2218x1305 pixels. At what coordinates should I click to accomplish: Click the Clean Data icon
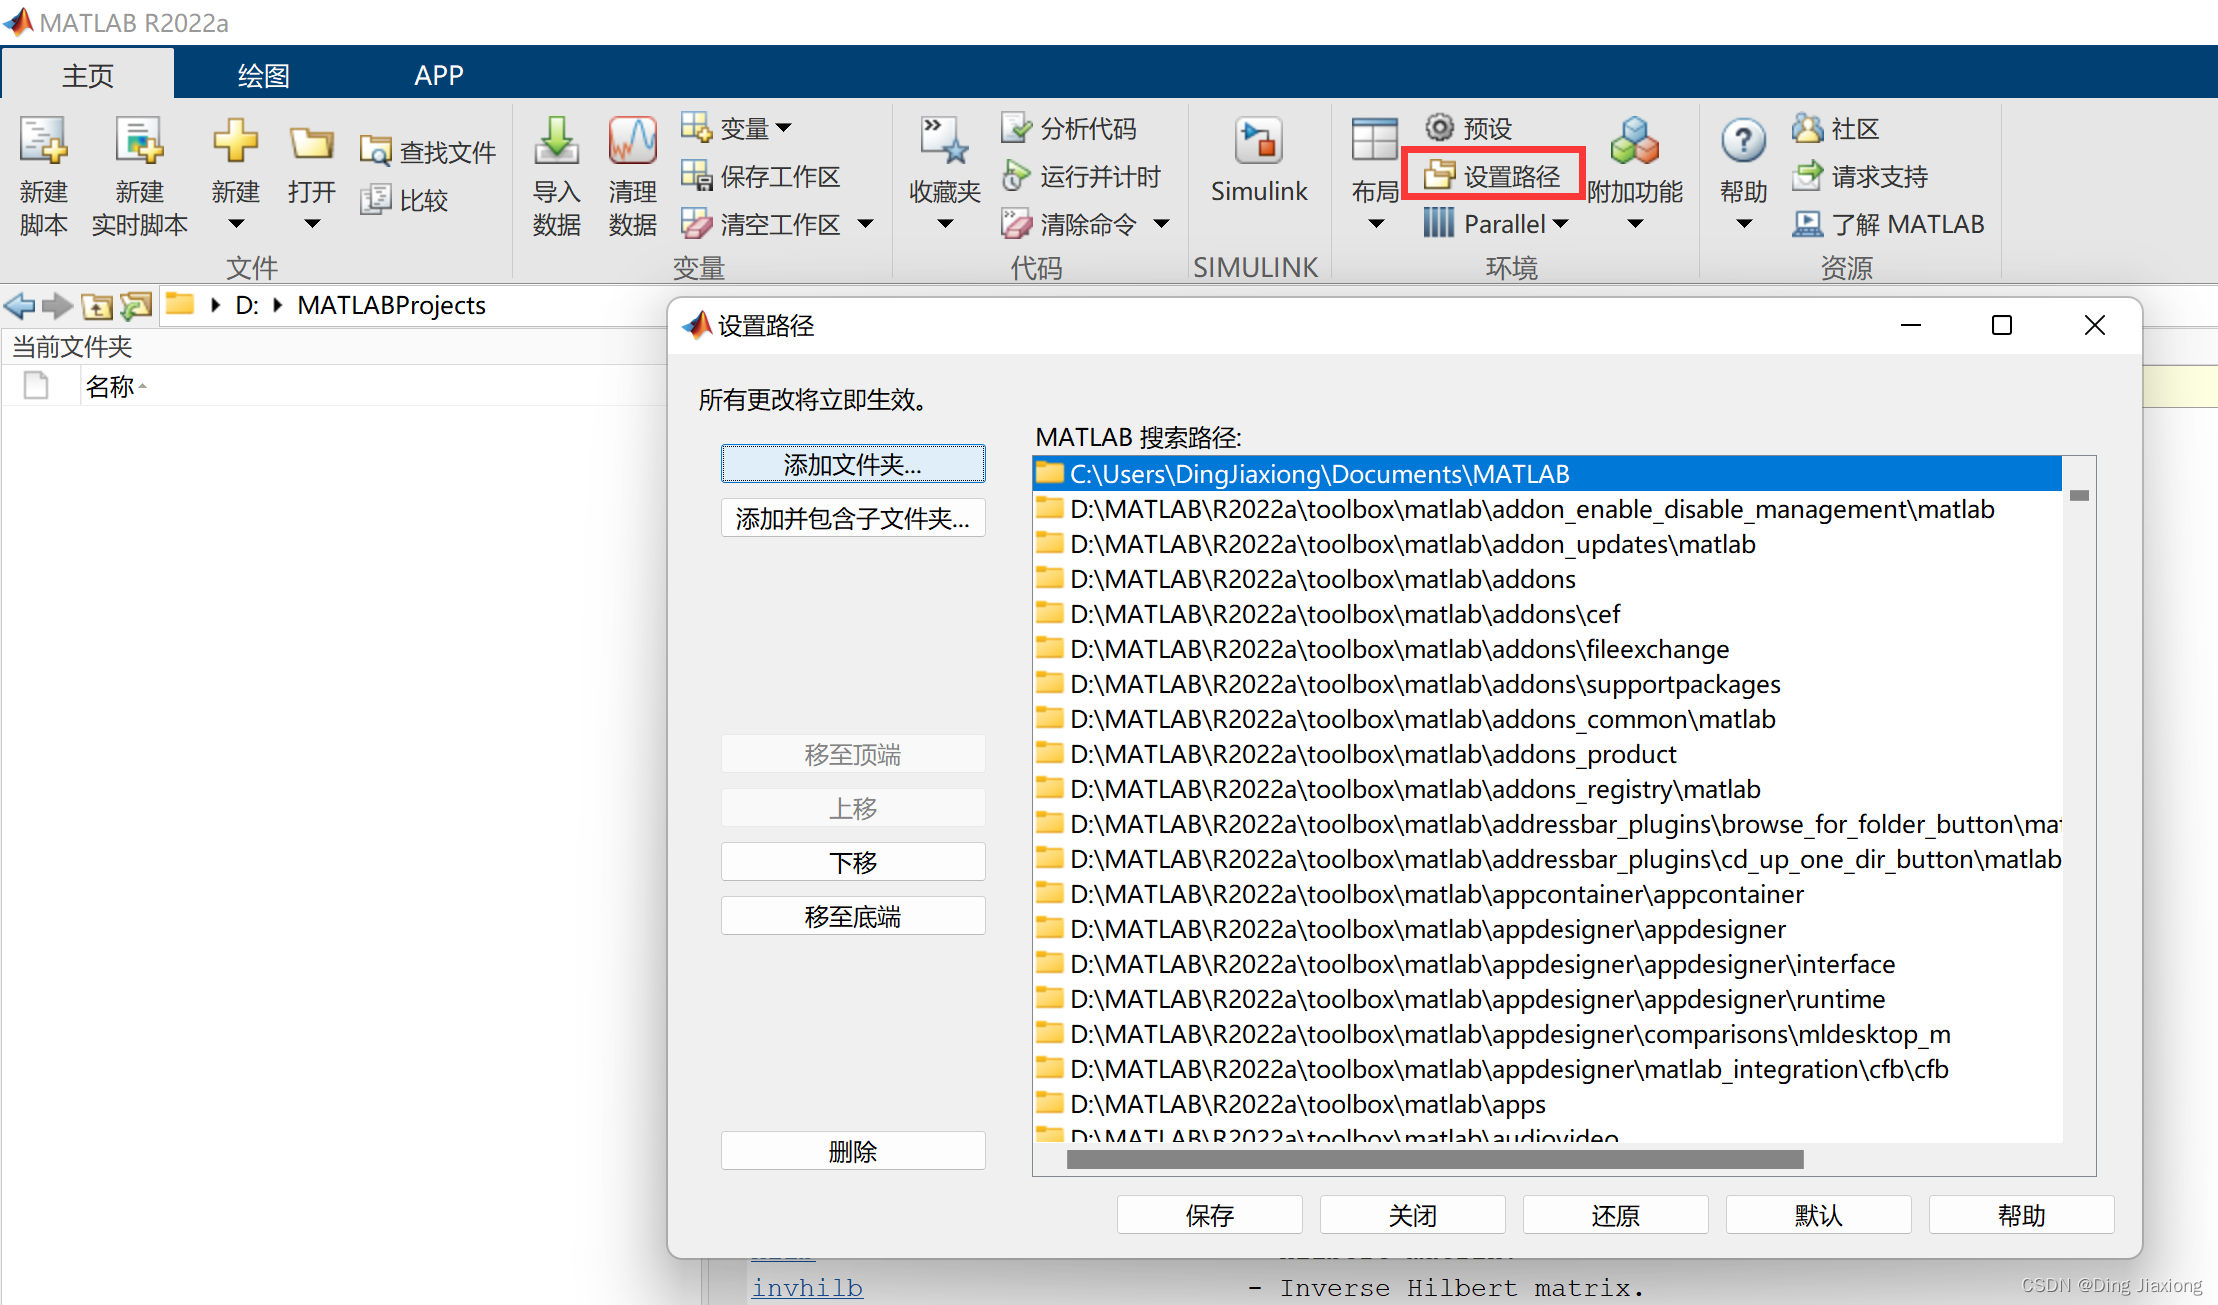(x=632, y=142)
